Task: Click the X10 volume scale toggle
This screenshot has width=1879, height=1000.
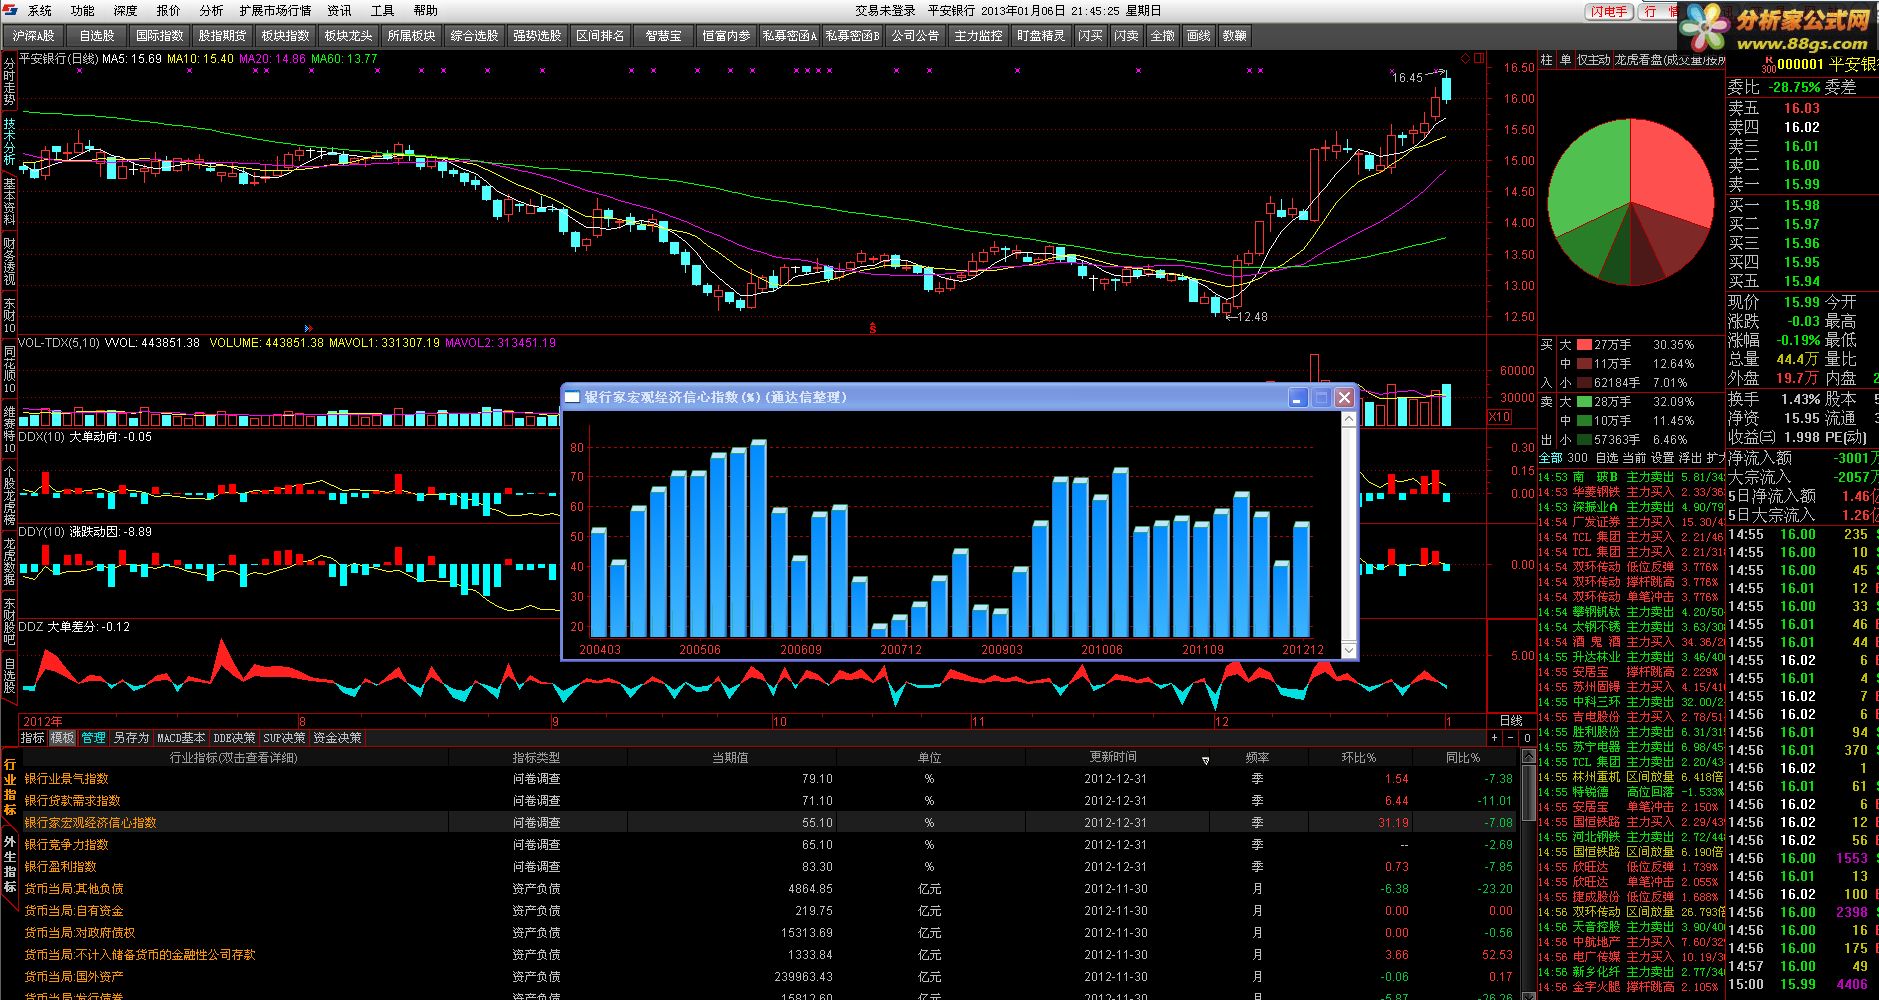Action: coord(1499,417)
